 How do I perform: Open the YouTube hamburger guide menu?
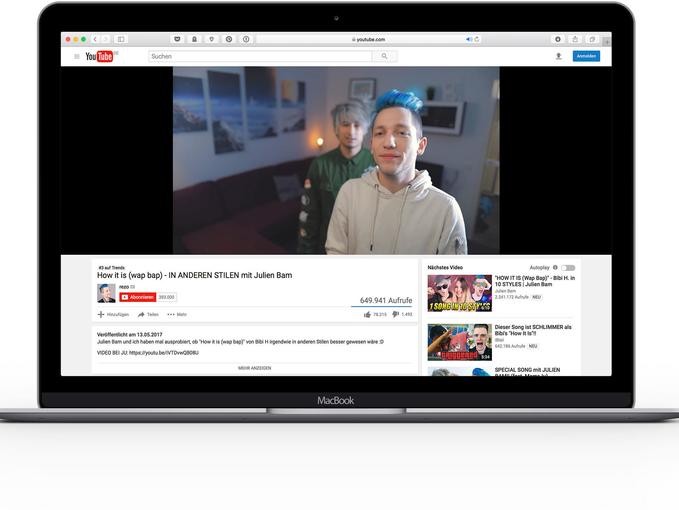[x=77, y=56]
